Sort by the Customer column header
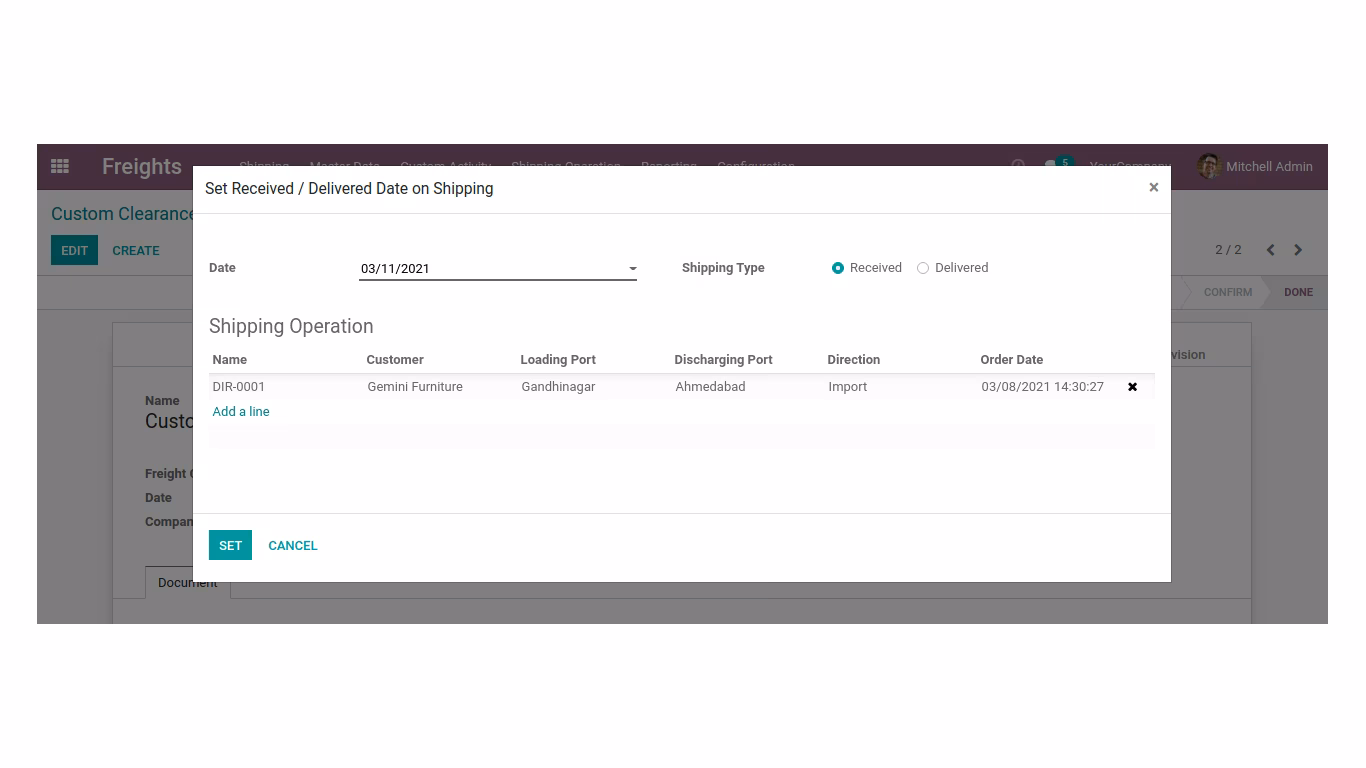Image resolution: width=1366 pixels, height=768 pixels. tap(395, 360)
